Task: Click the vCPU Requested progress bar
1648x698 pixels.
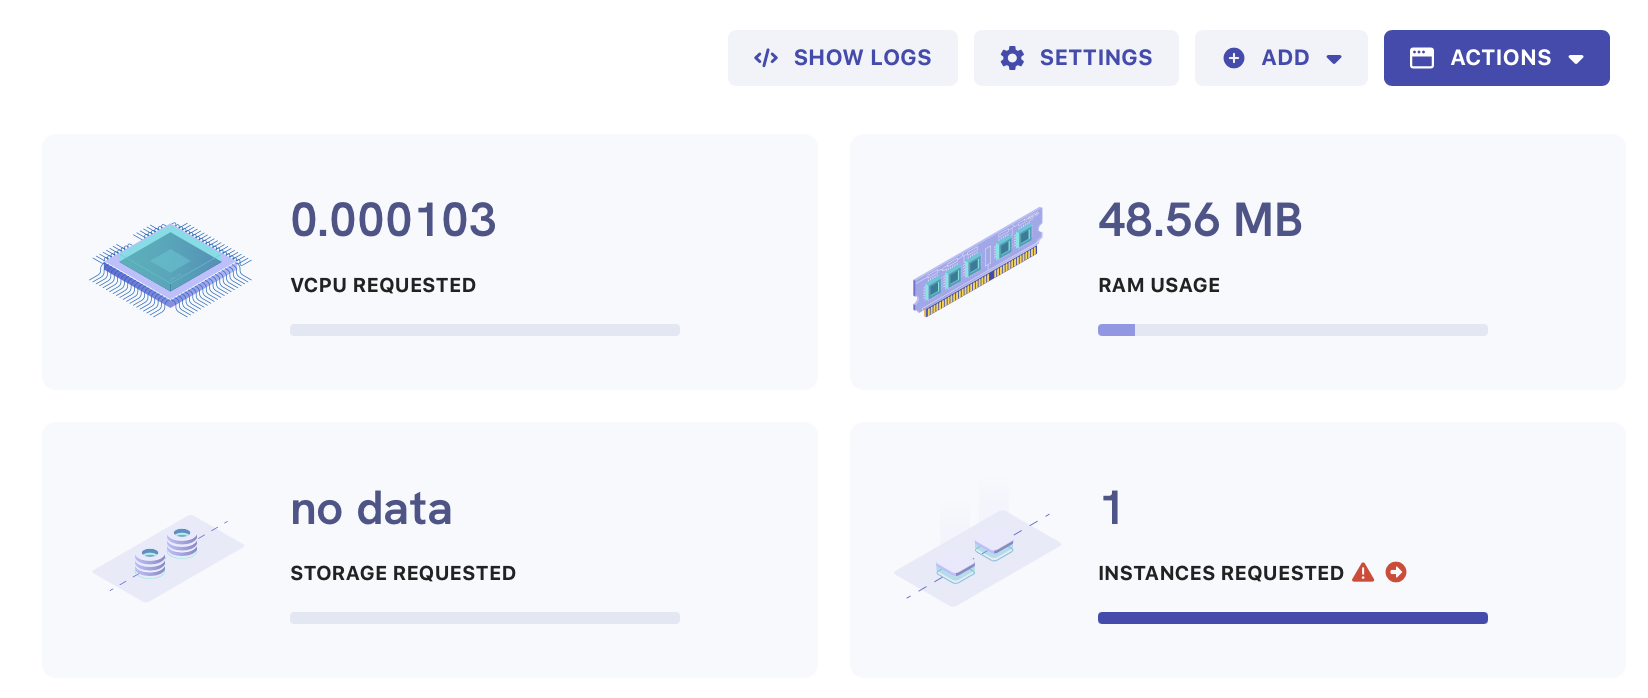Action: point(484,330)
